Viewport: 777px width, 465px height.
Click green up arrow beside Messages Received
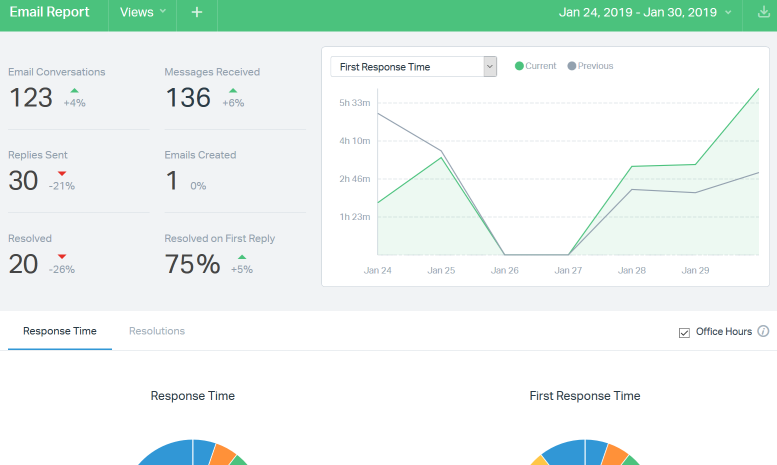pos(233,91)
